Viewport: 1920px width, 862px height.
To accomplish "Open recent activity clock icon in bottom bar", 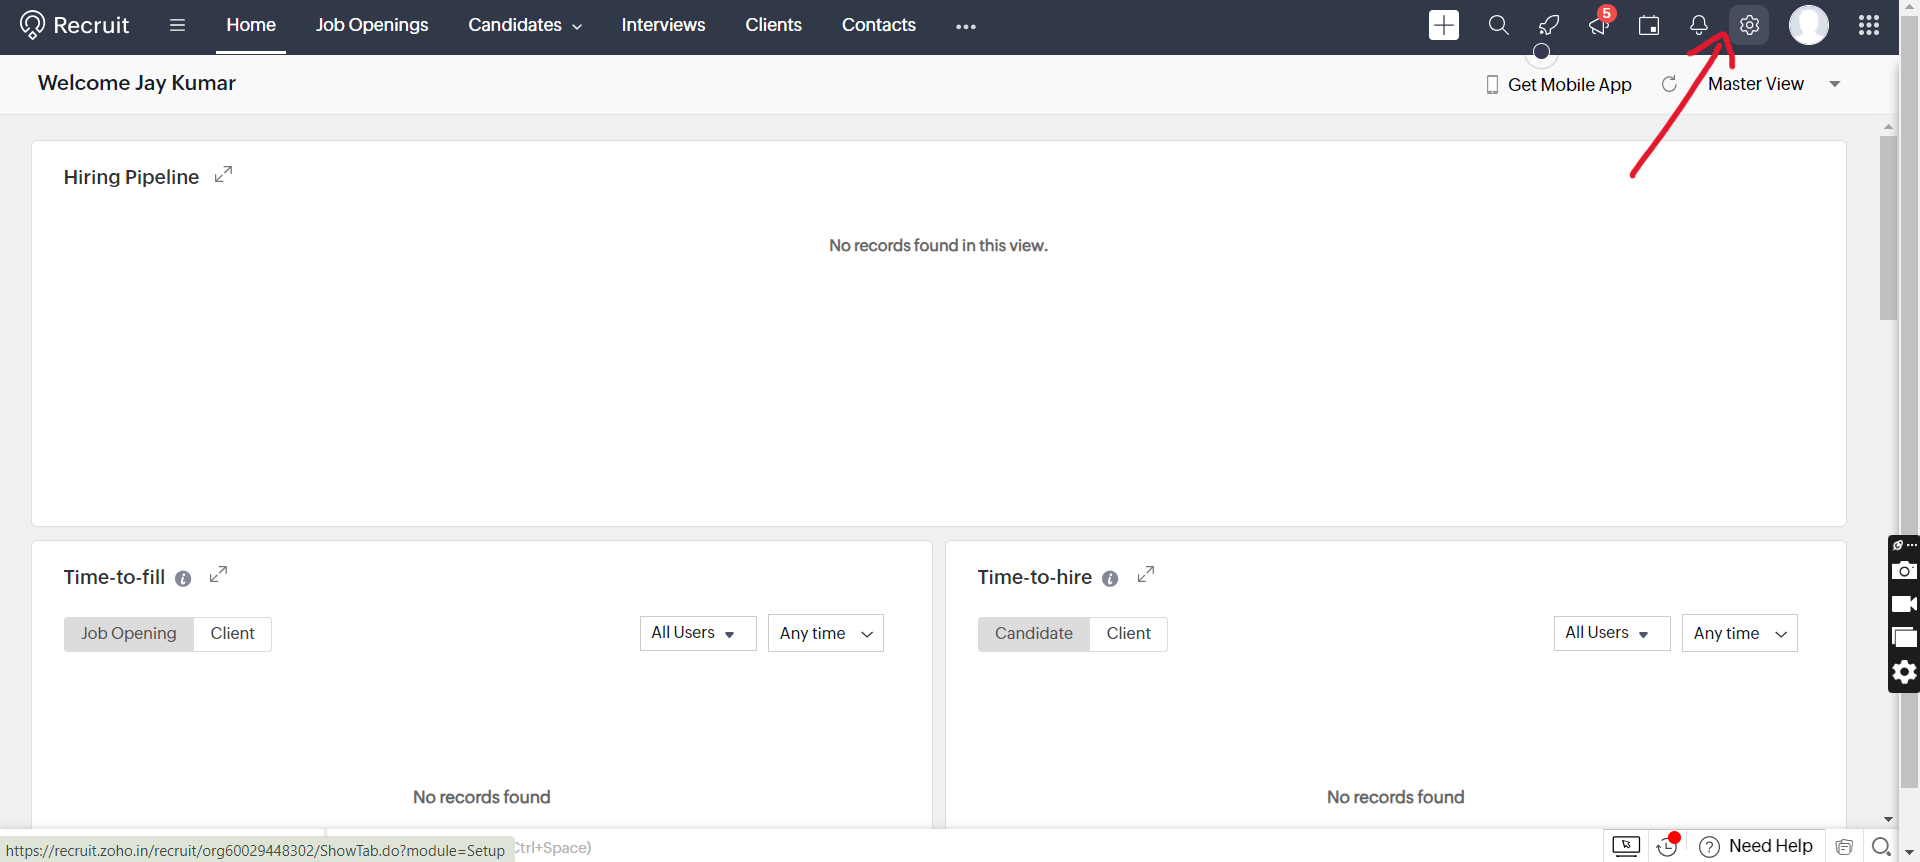I will tap(1667, 846).
